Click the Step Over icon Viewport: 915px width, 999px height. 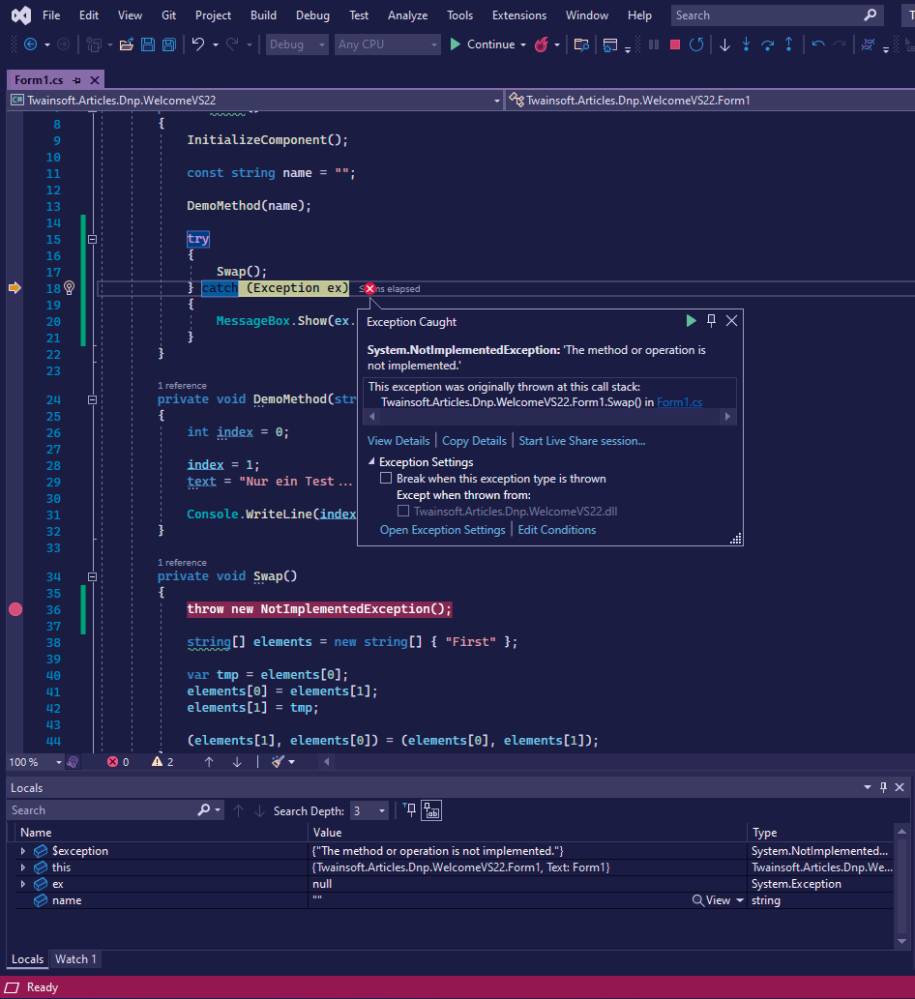point(768,45)
